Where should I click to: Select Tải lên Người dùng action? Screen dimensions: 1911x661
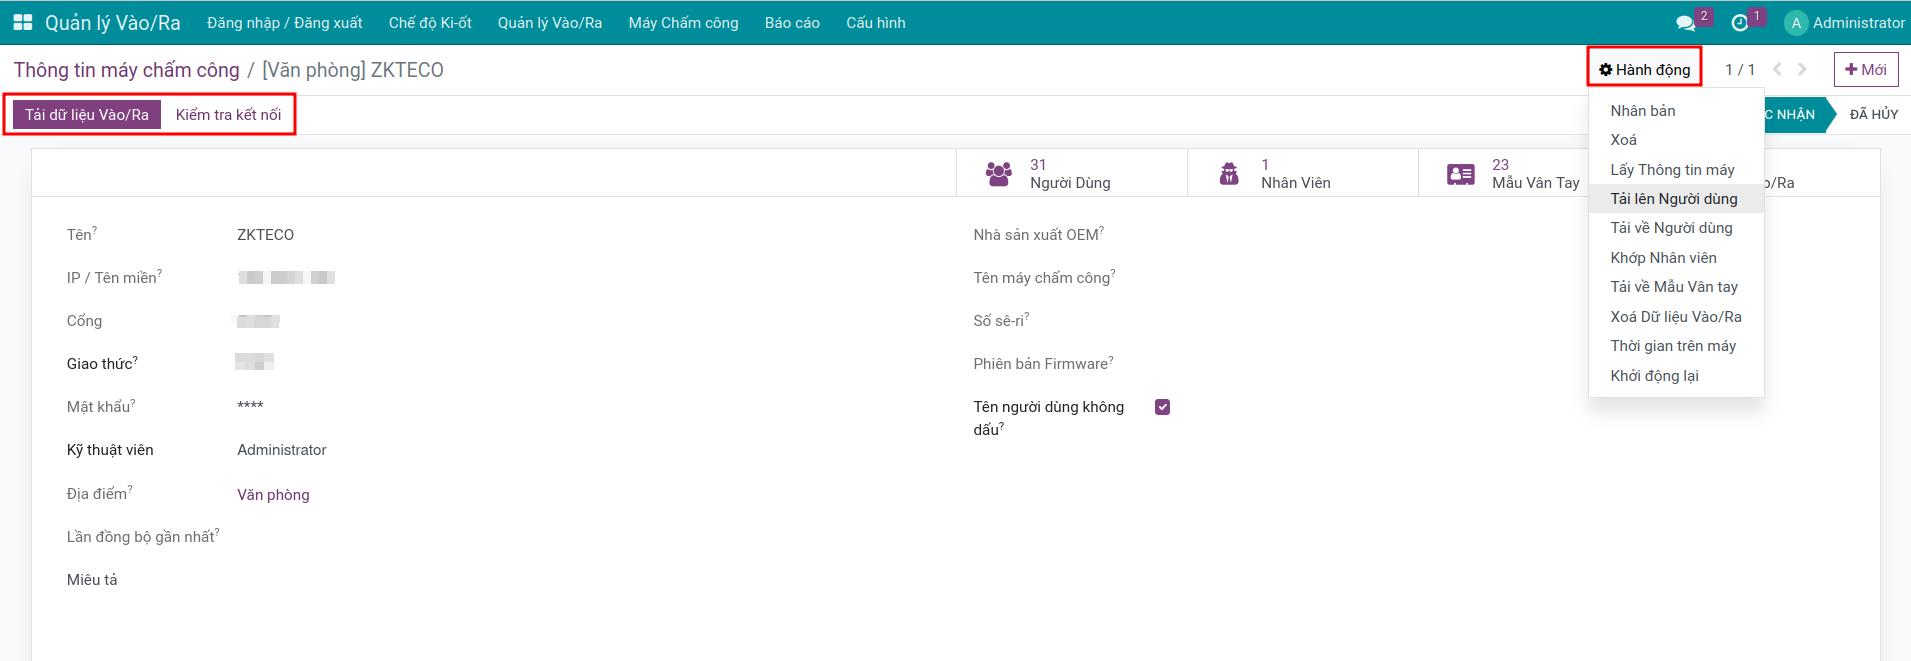click(x=1673, y=199)
